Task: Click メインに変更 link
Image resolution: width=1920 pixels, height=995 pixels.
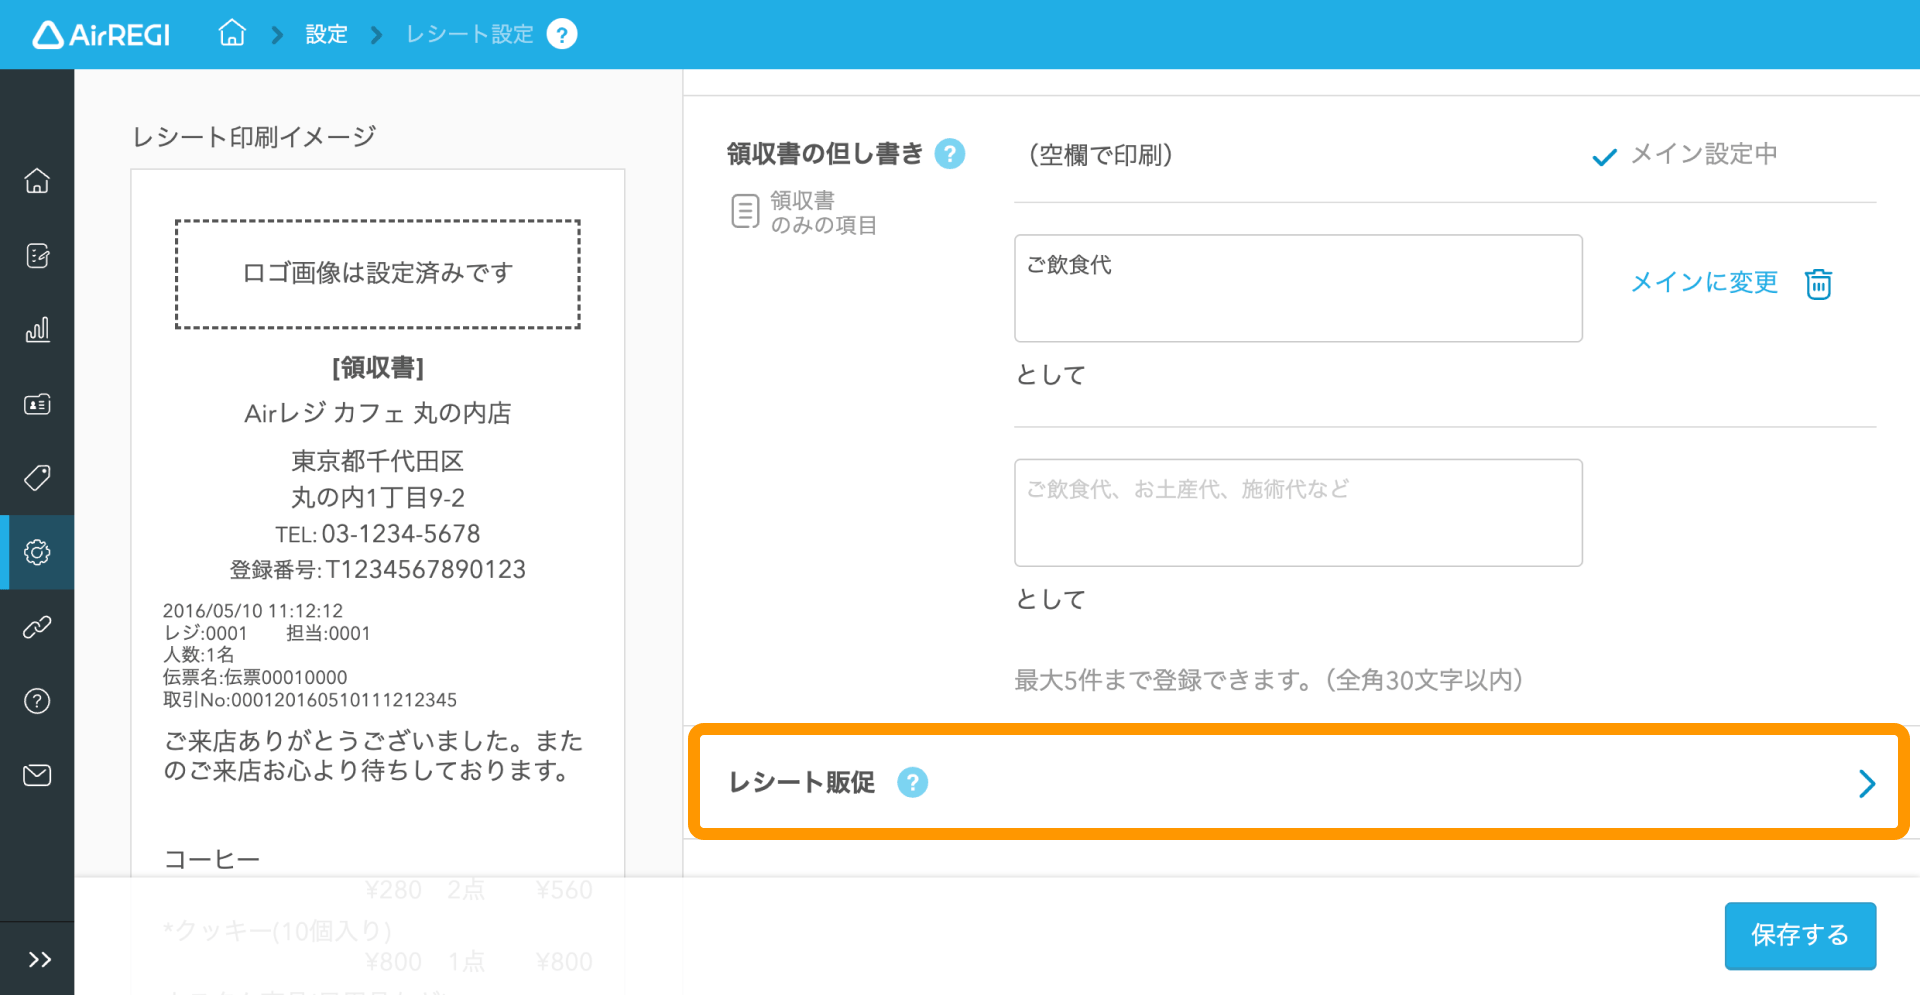Action: (x=1704, y=283)
